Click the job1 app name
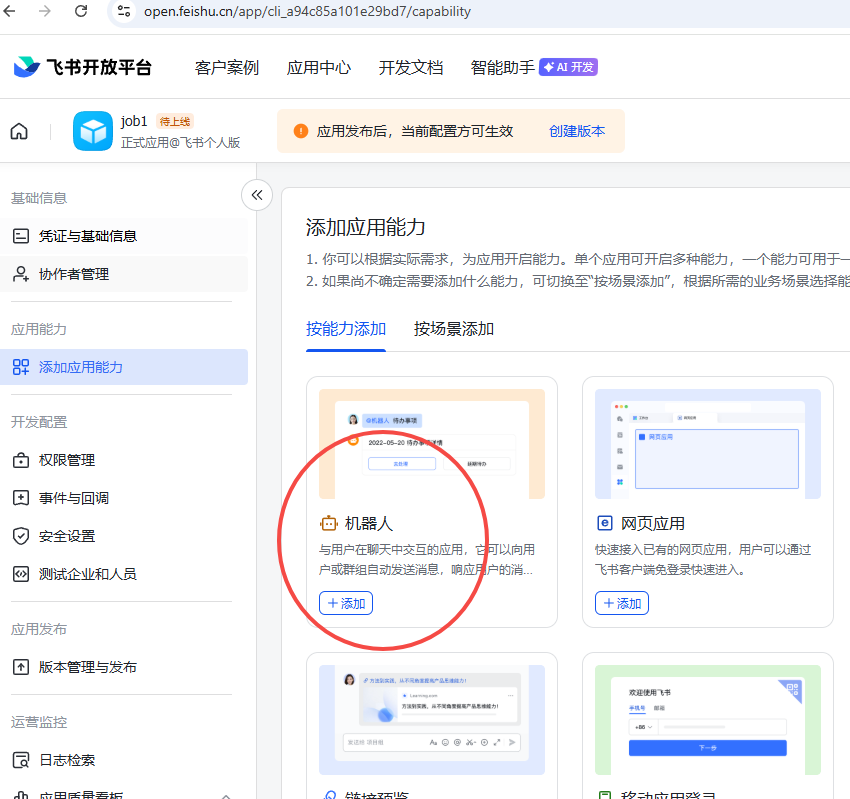The width and height of the screenshot is (850, 799). tap(134, 121)
